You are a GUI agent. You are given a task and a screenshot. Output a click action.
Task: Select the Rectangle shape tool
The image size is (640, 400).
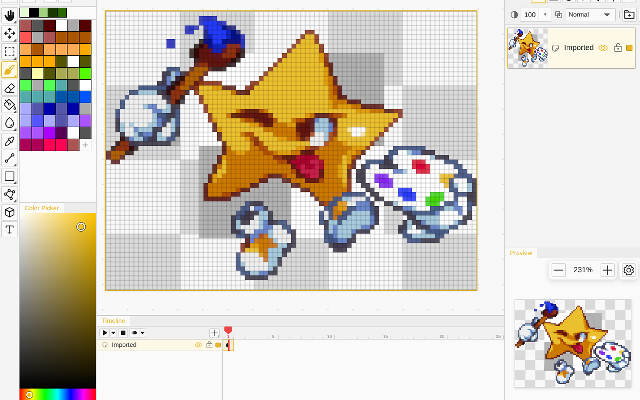(x=9, y=176)
